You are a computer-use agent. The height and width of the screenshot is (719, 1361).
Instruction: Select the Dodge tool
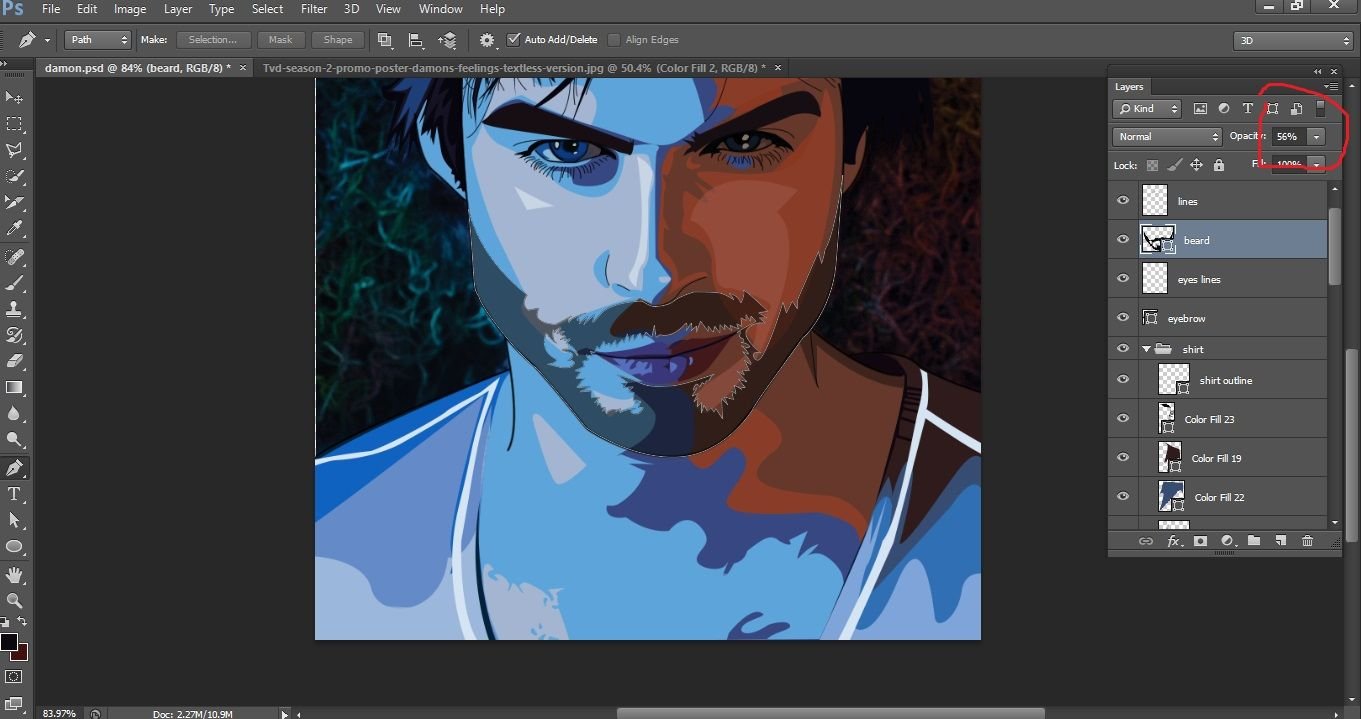pos(15,439)
